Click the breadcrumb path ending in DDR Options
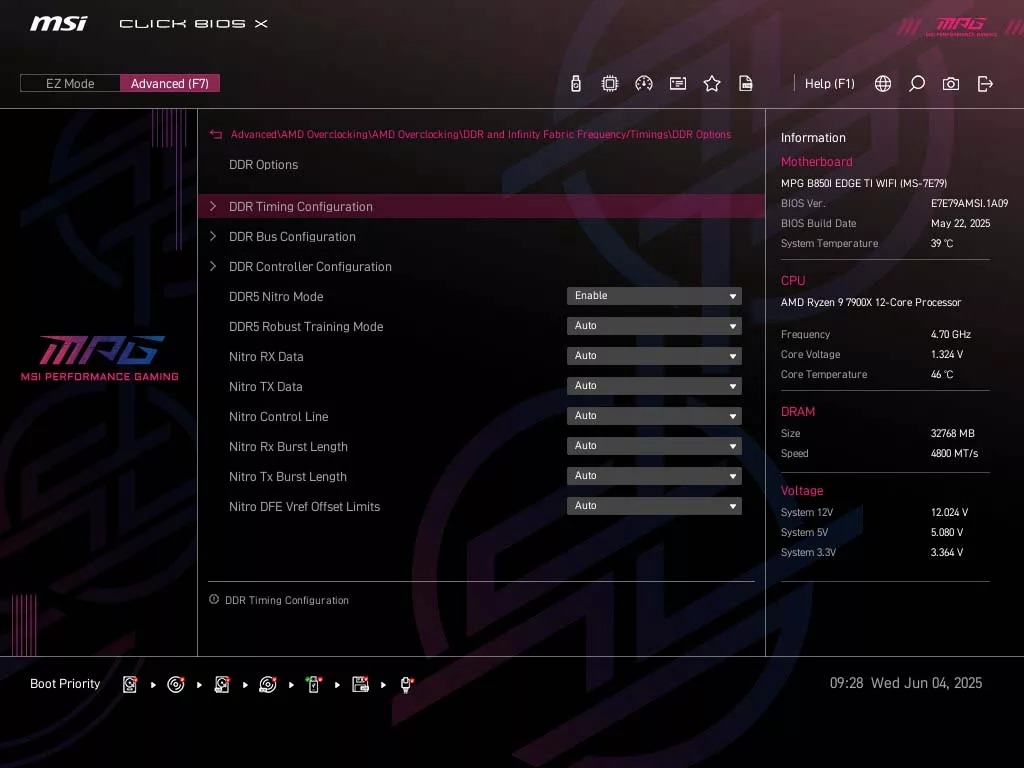 (481, 135)
